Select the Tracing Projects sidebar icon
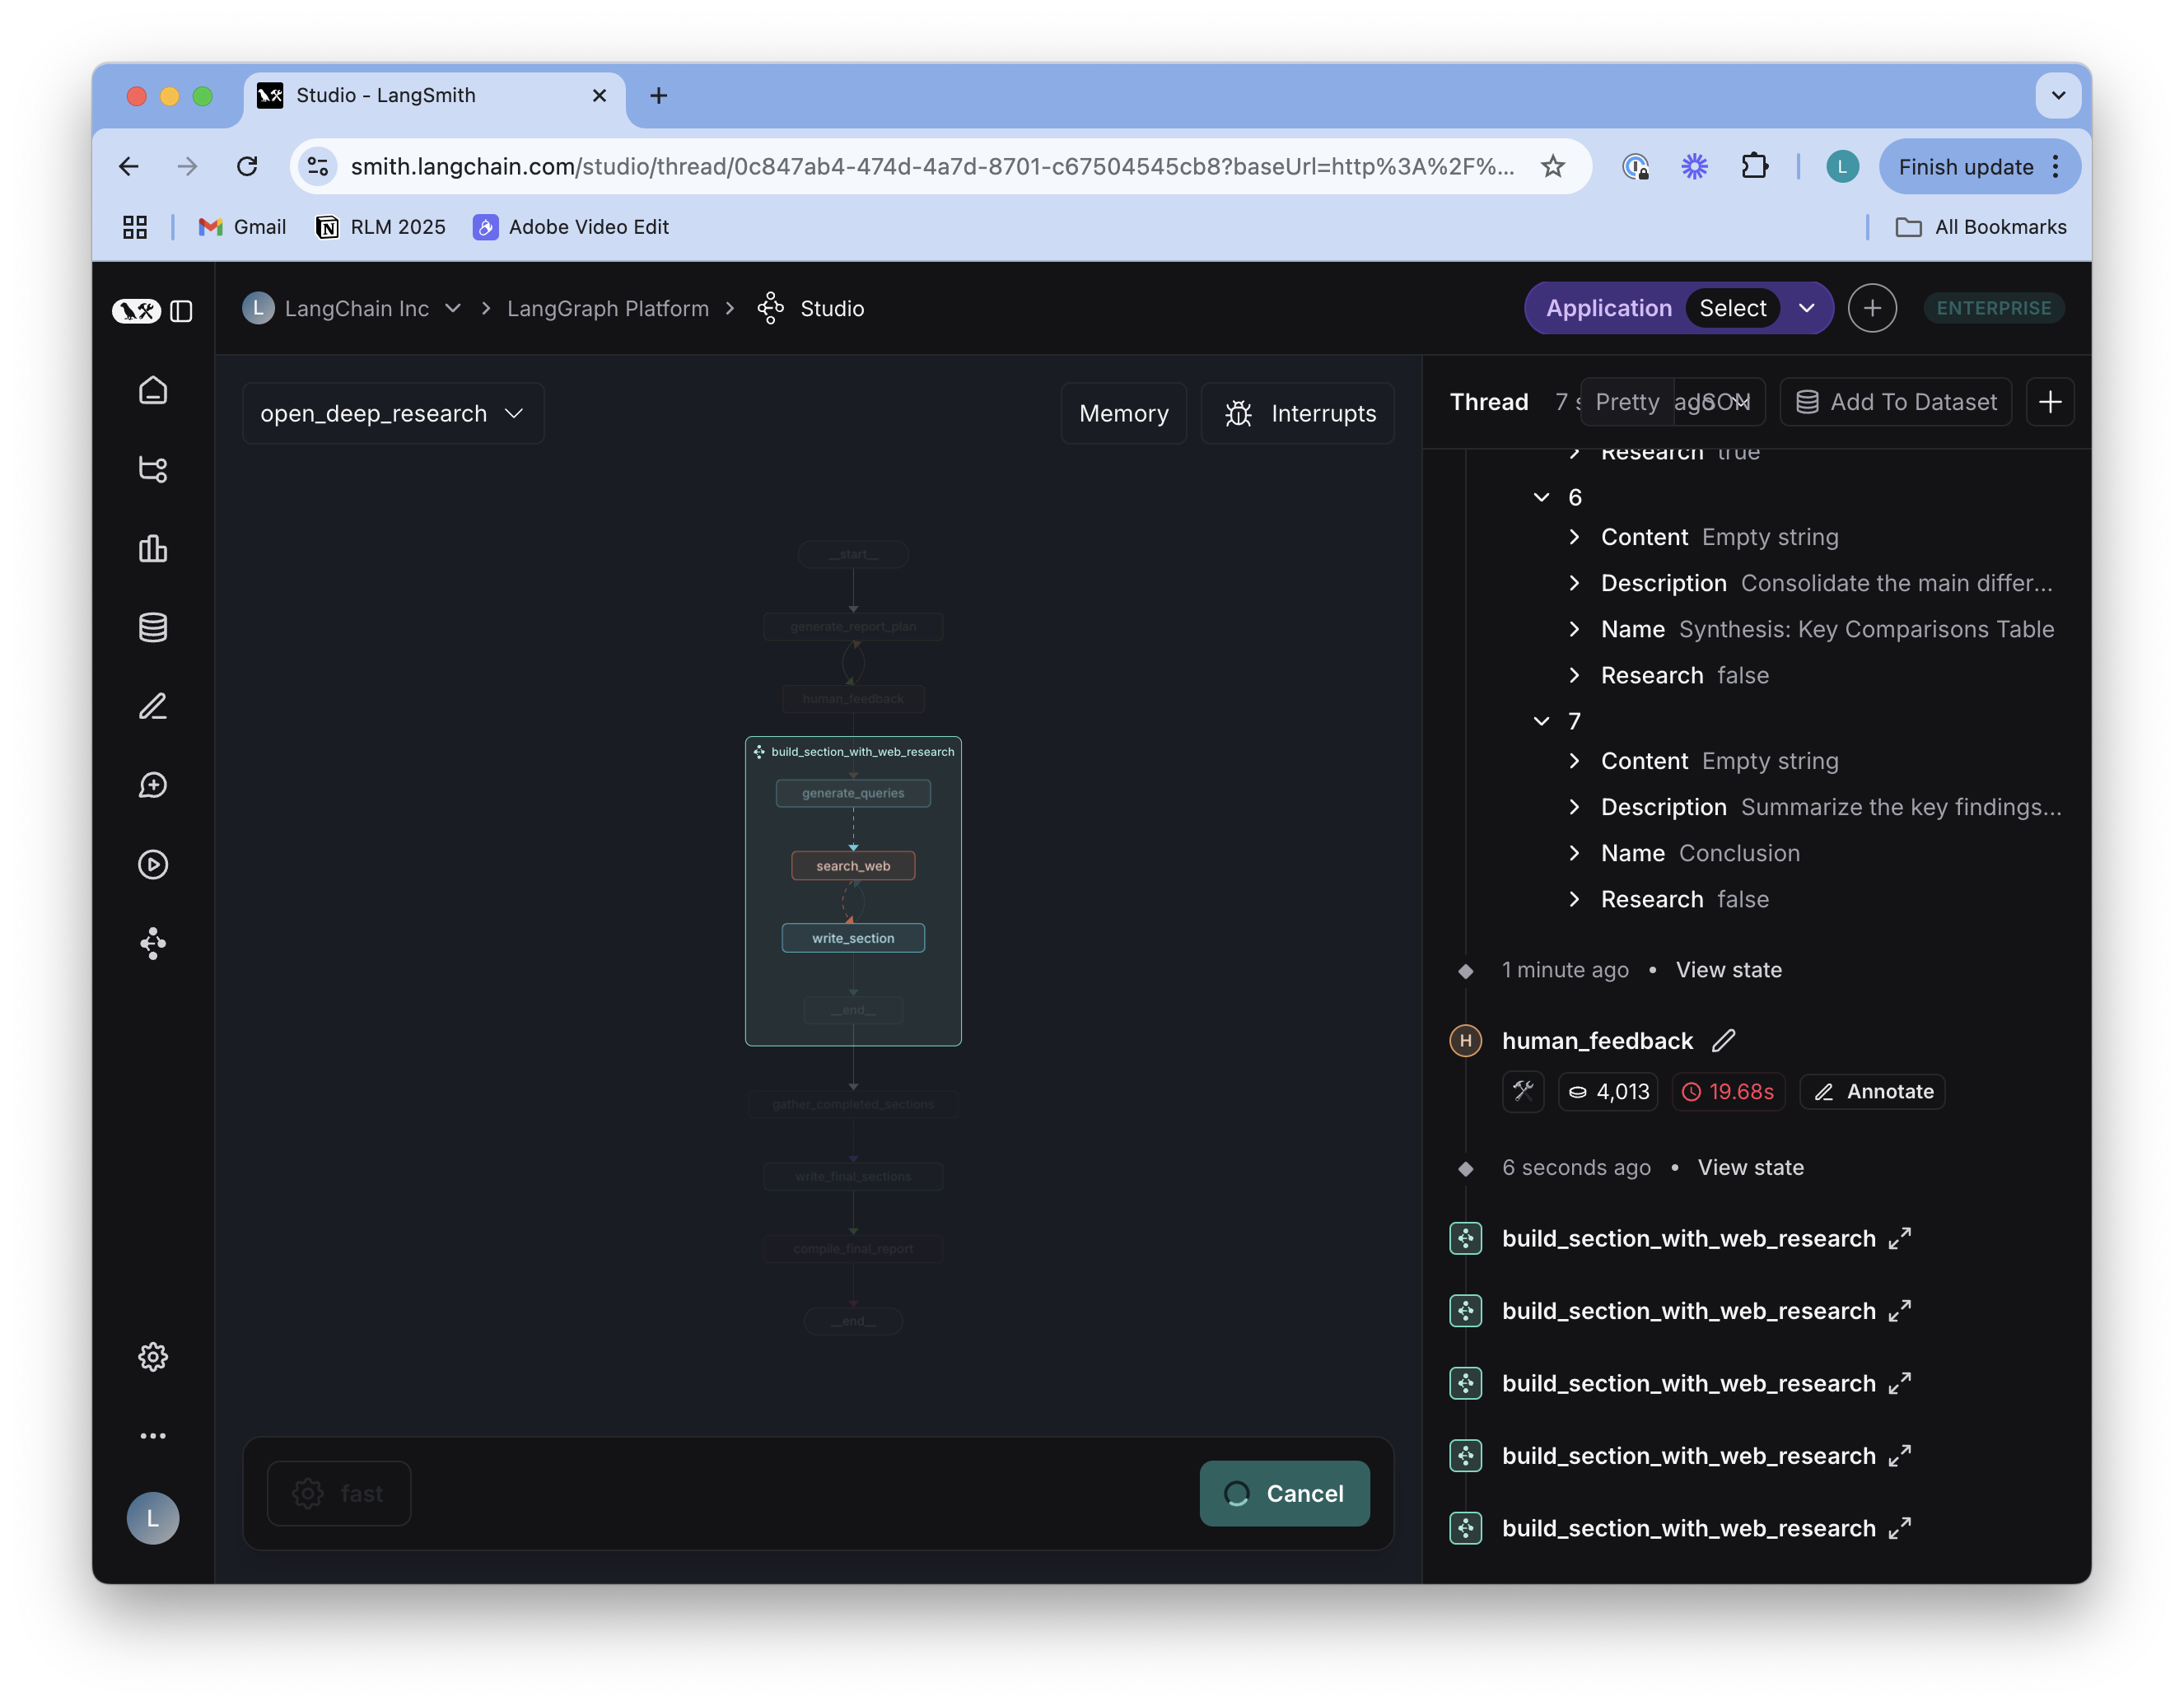Screen dimensions: 2184x1706 tap(153, 470)
